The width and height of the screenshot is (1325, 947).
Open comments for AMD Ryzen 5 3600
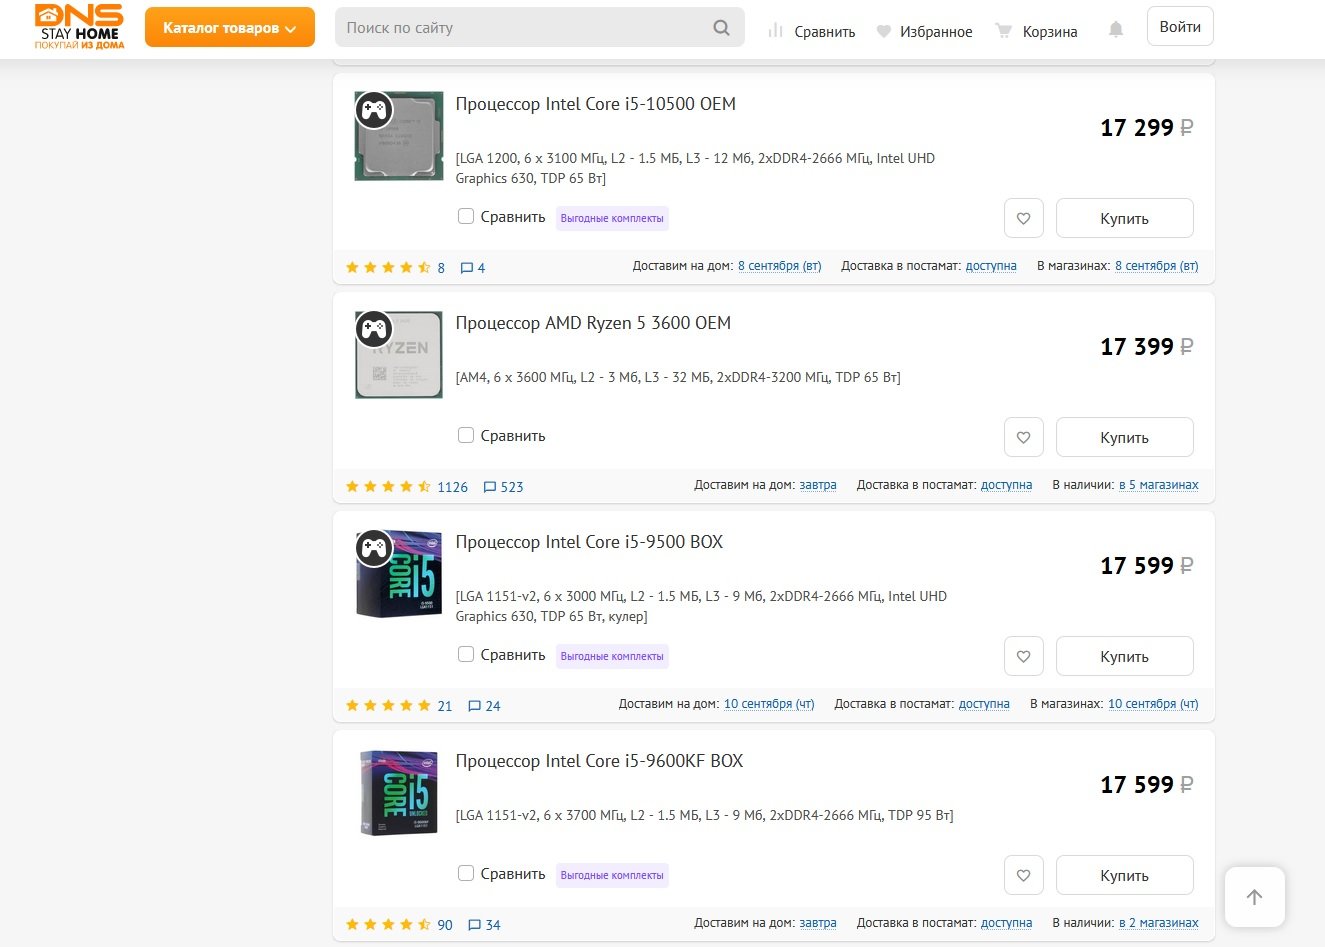click(x=503, y=487)
